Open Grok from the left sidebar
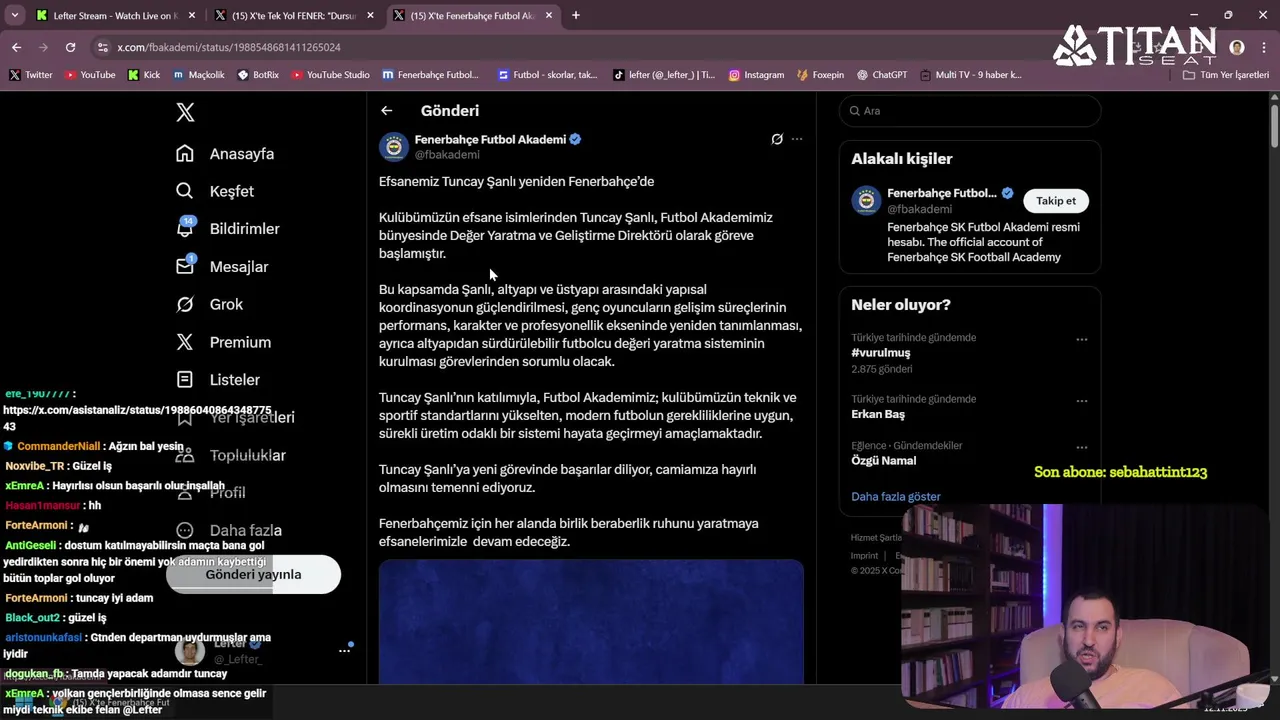The height and width of the screenshot is (720, 1280). point(209,304)
